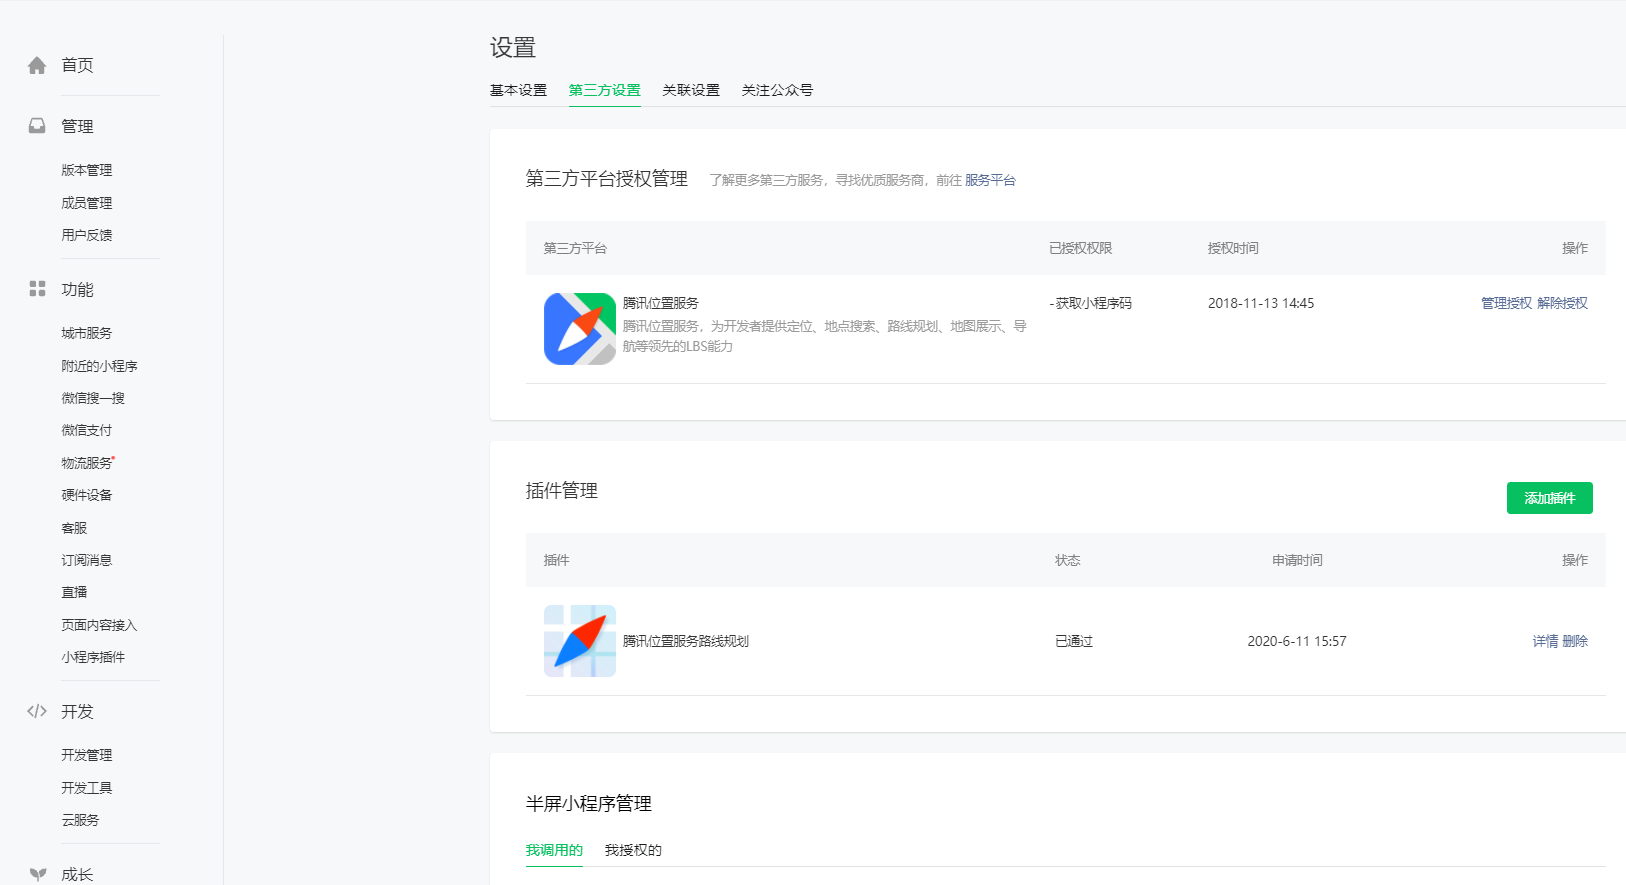1626x885 pixels.
Task: Open the 服务平台 link
Action: (989, 180)
